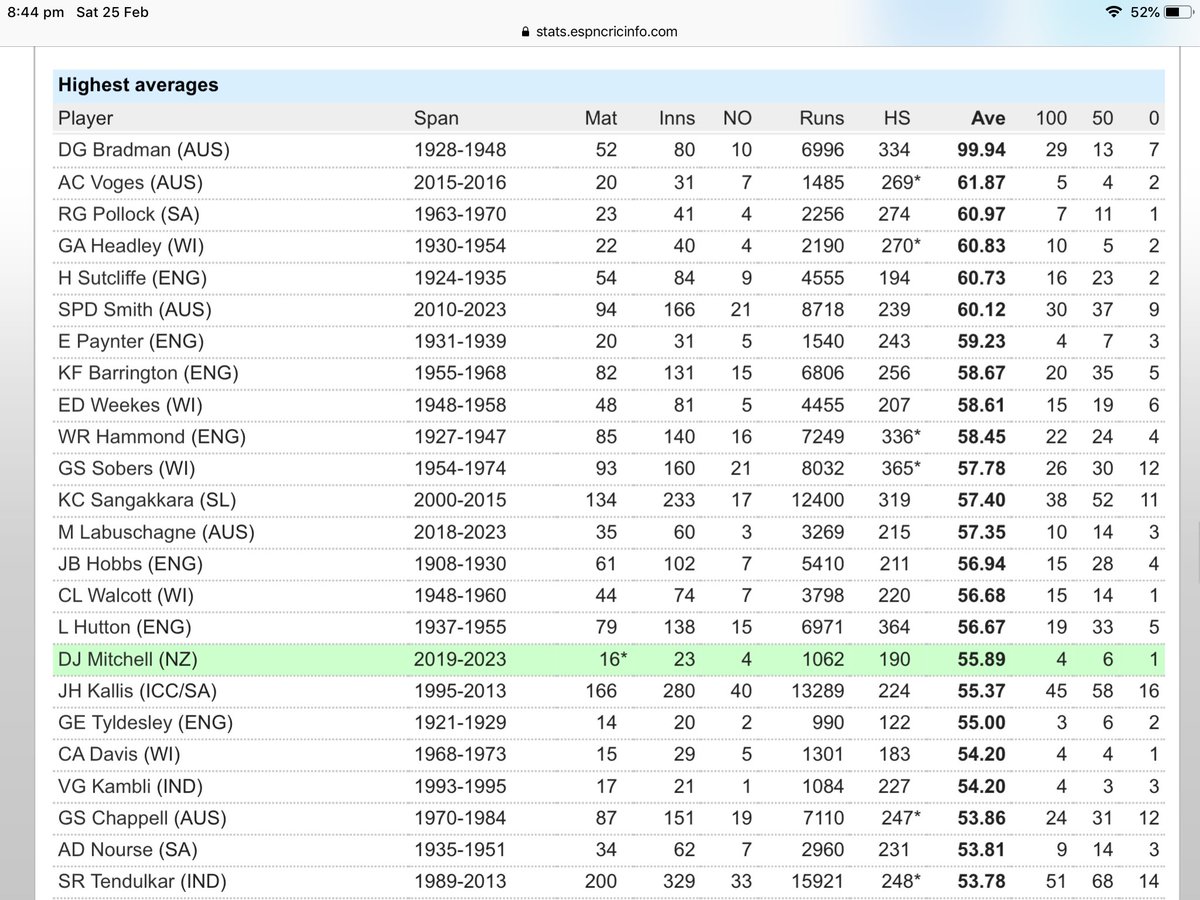Open DG Bradman (AUS) player link
The image size is (1200, 900).
coord(144,150)
